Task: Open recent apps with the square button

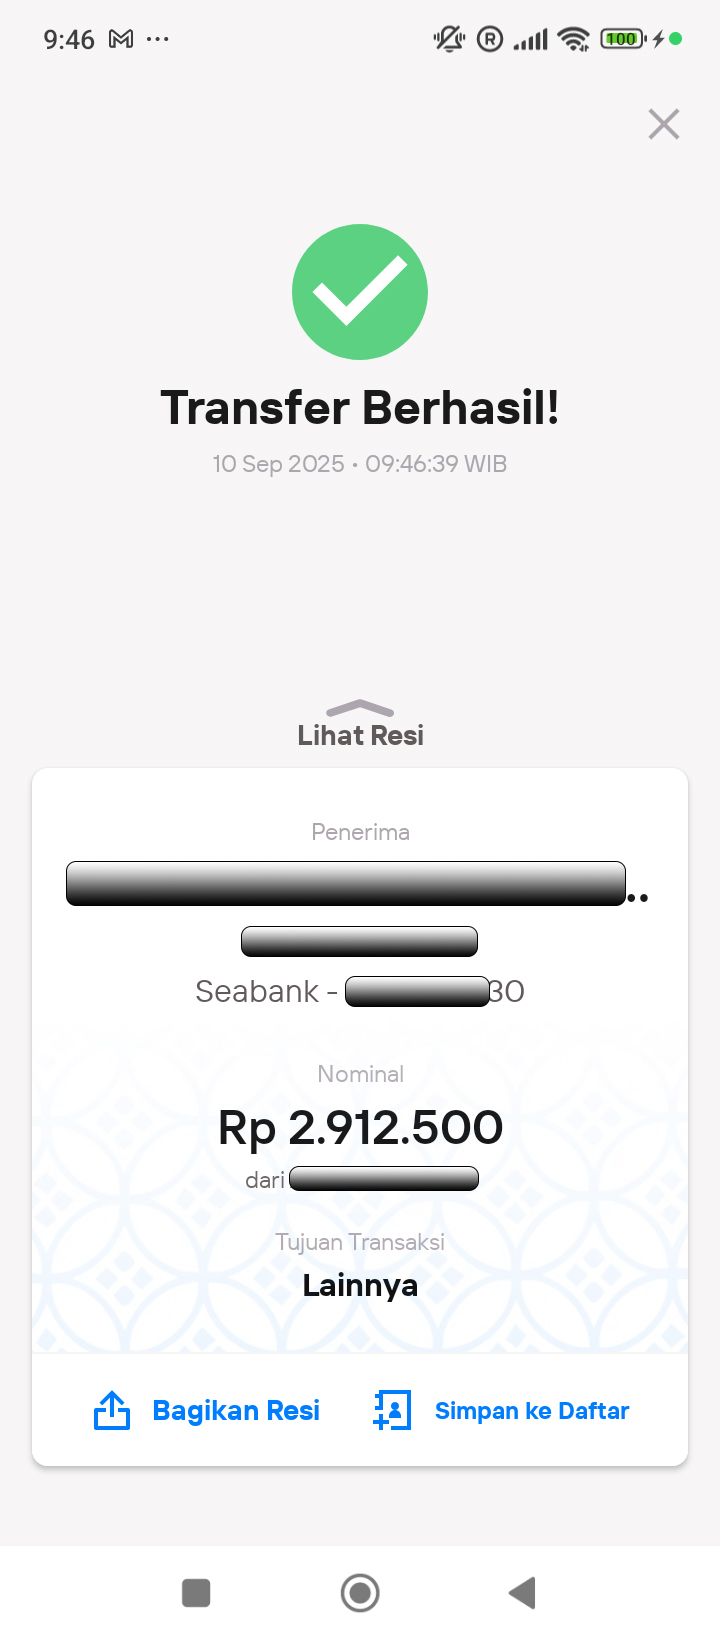Action: click(x=196, y=1592)
